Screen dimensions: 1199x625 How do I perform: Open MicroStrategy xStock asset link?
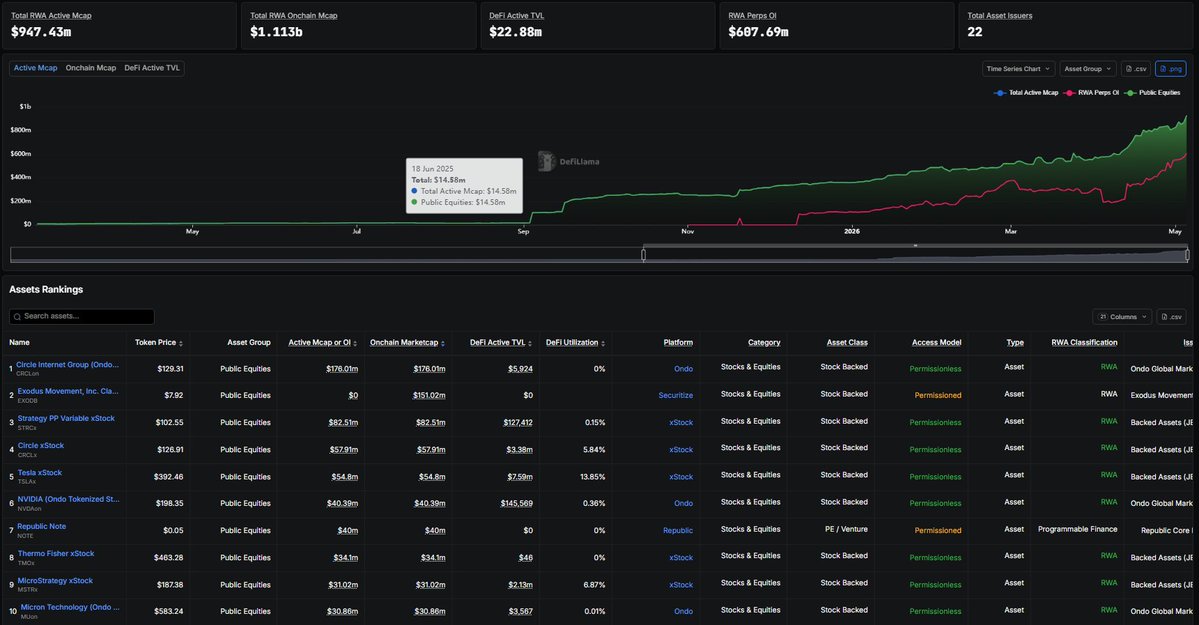55,581
